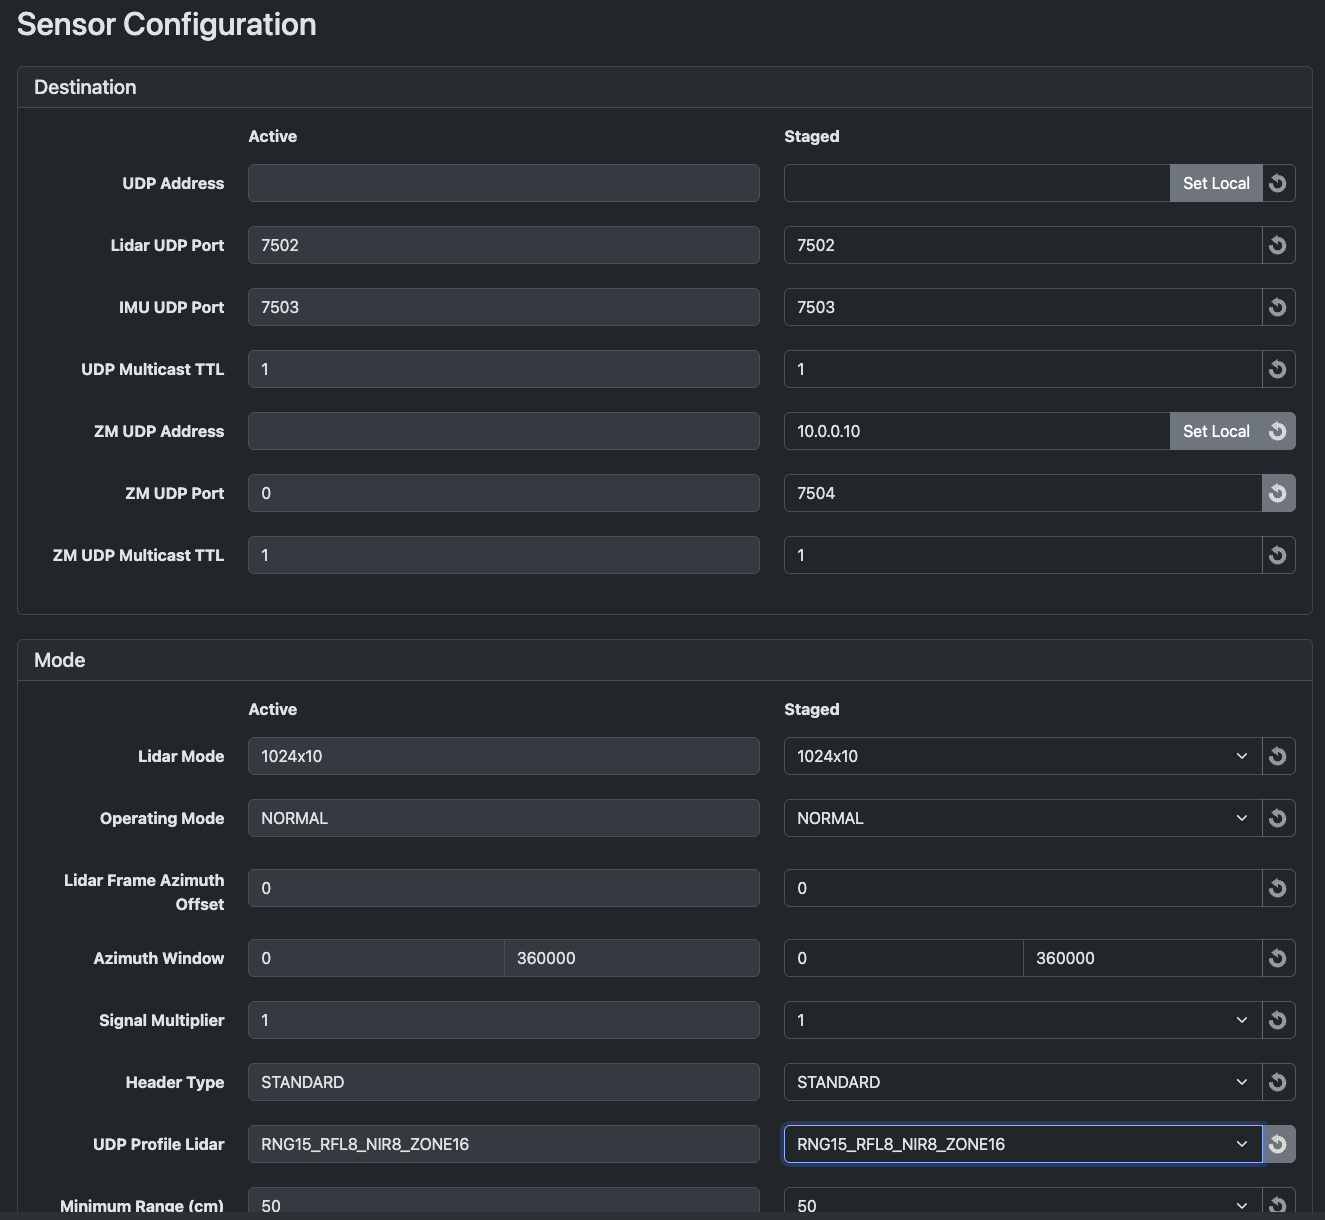Open the staged Header Type dropdown
Viewport: 1325px width, 1220px height.
click(1023, 1082)
